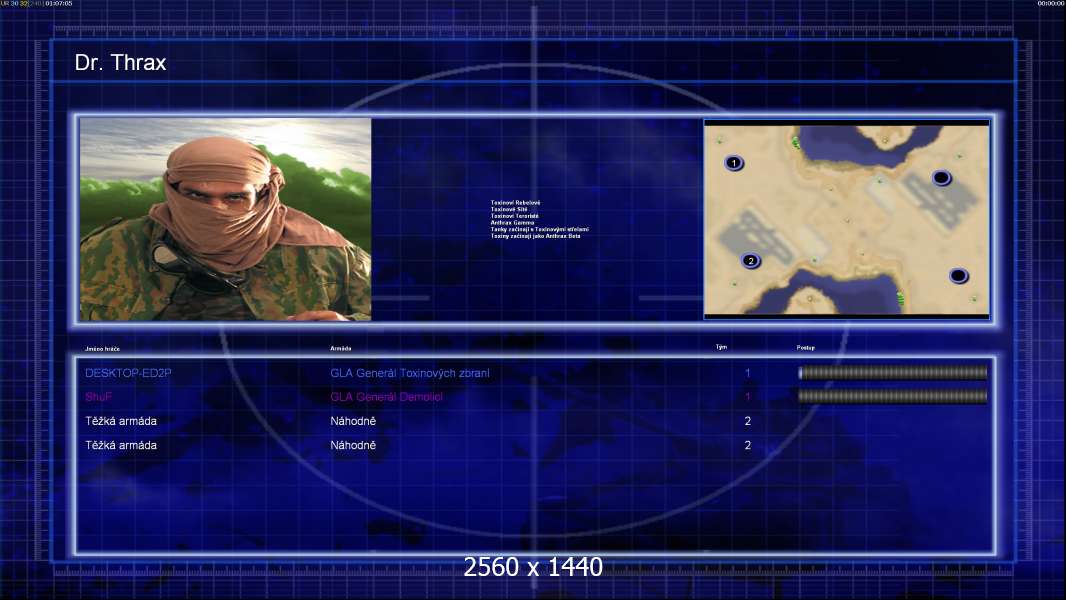Click the 2560 x 1440 resolution text
The image size is (1066, 600).
pyautogui.click(x=533, y=567)
